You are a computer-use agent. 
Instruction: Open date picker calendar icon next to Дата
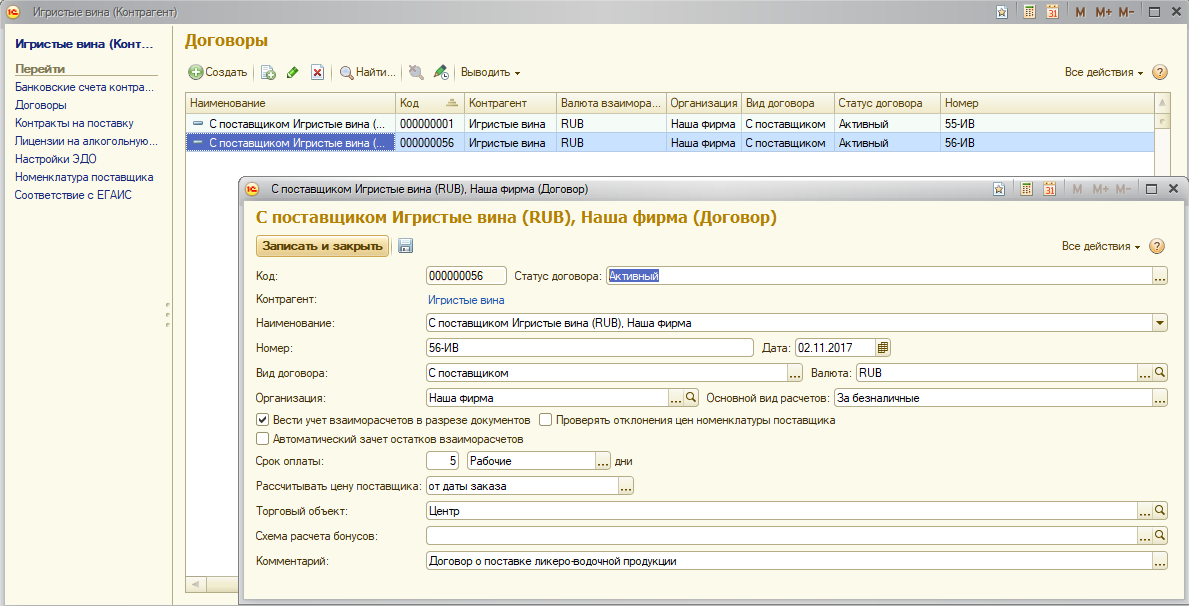tap(883, 348)
